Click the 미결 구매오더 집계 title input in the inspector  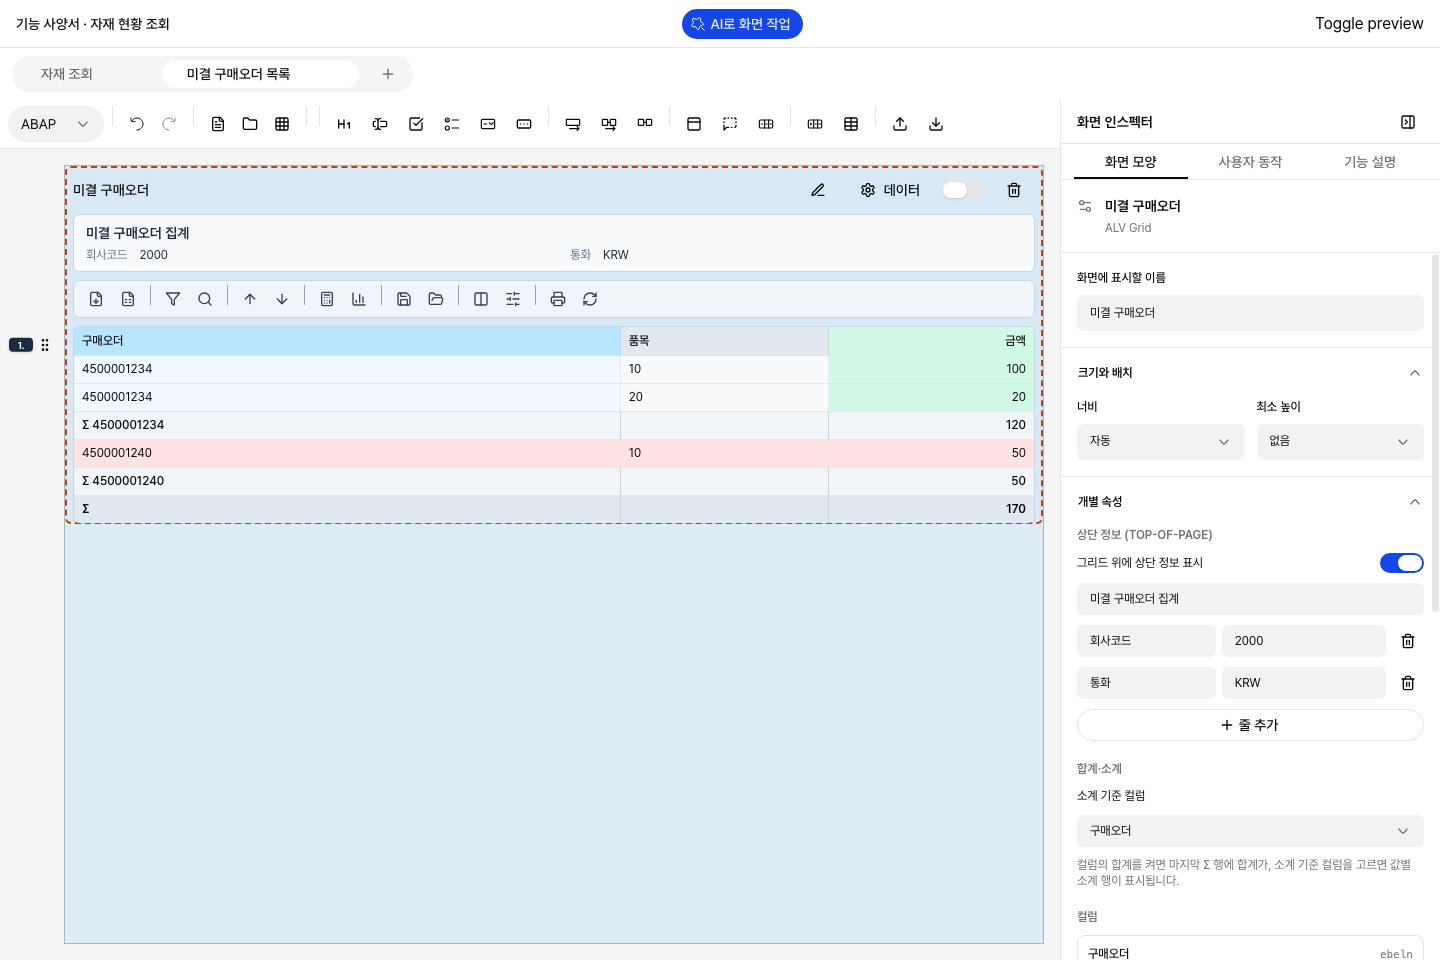click(1250, 599)
